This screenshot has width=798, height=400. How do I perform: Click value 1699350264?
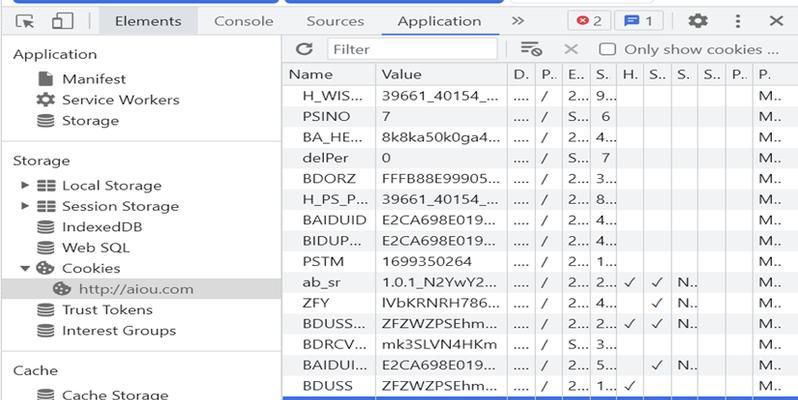(426, 262)
